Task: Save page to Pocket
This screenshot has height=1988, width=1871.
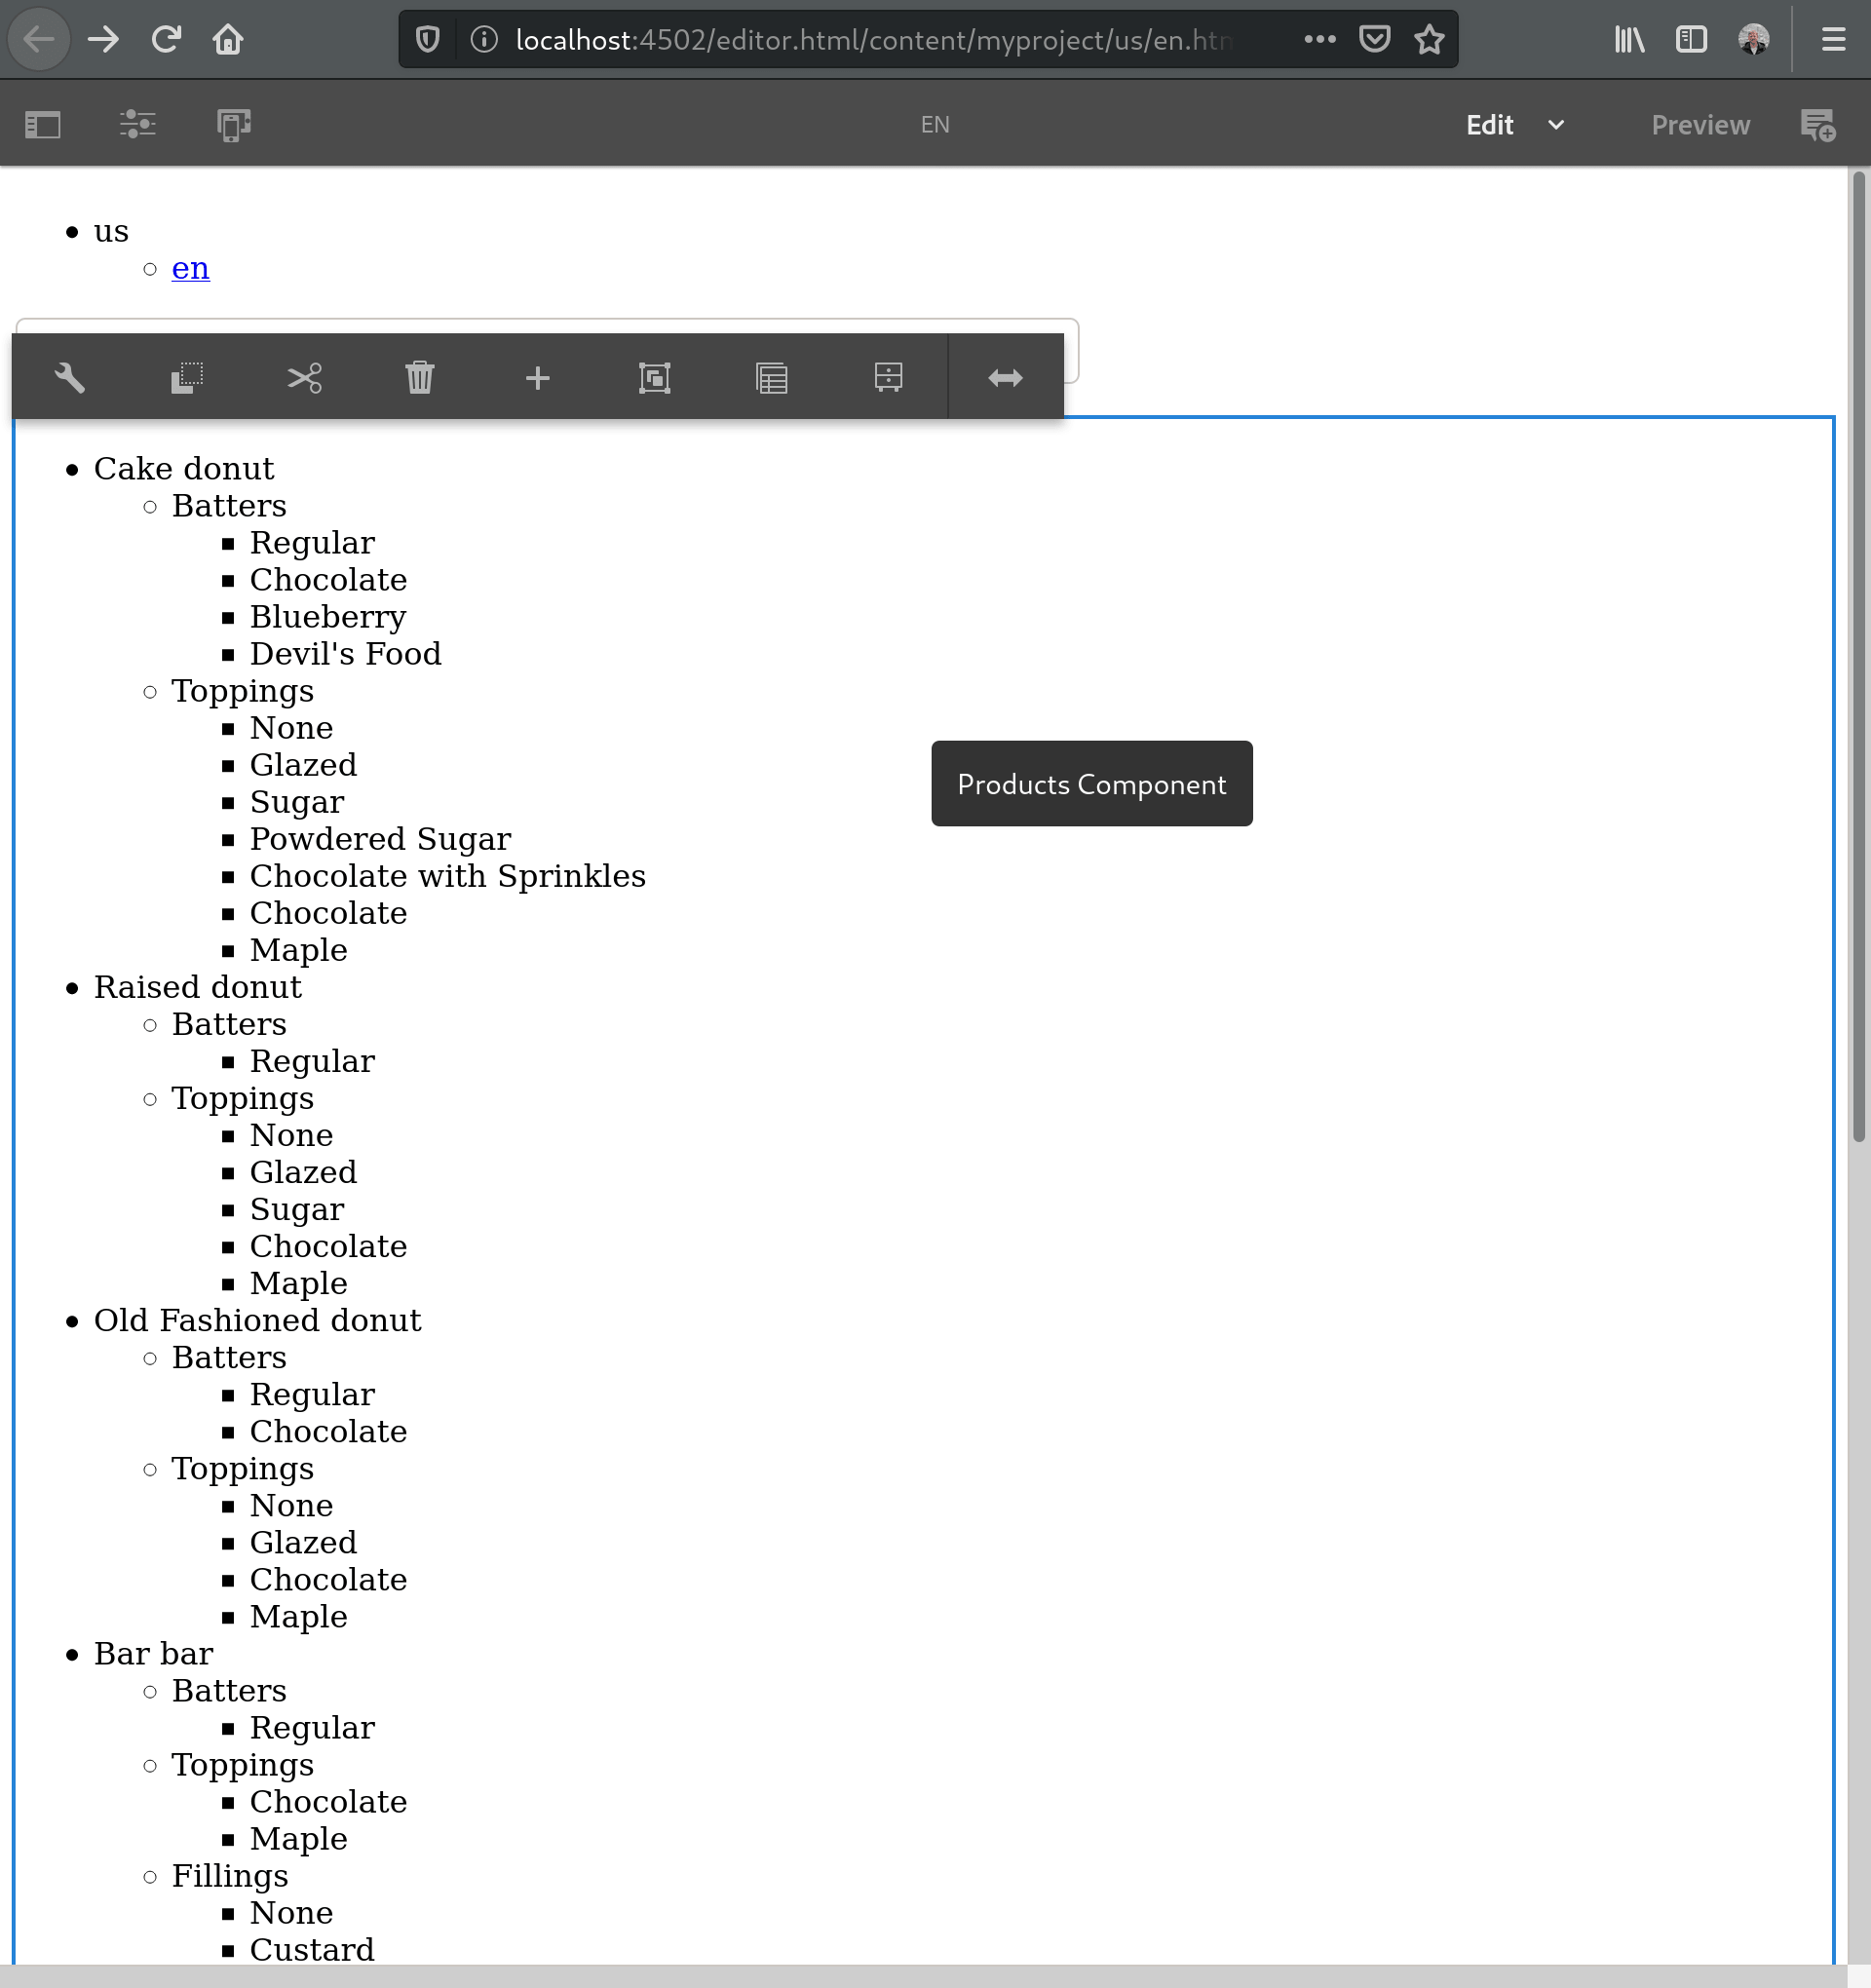Action: point(1375,40)
